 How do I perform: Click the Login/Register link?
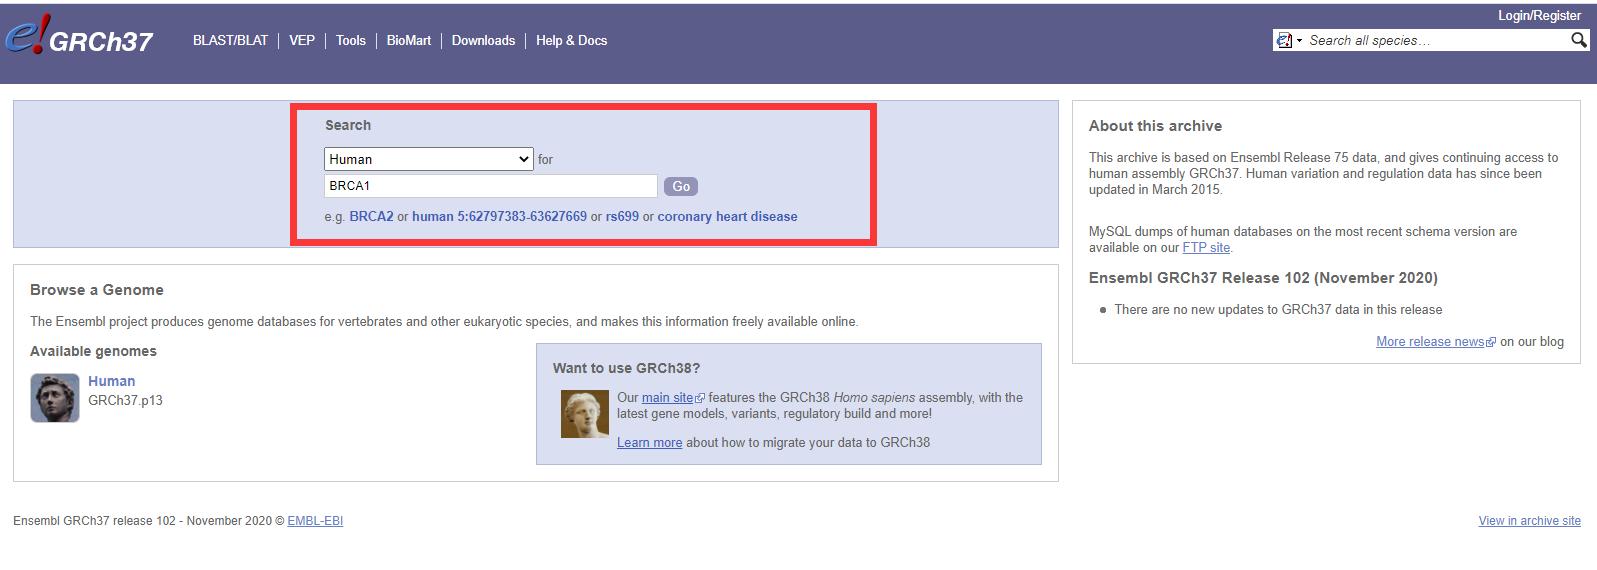[x=1539, y=15]
